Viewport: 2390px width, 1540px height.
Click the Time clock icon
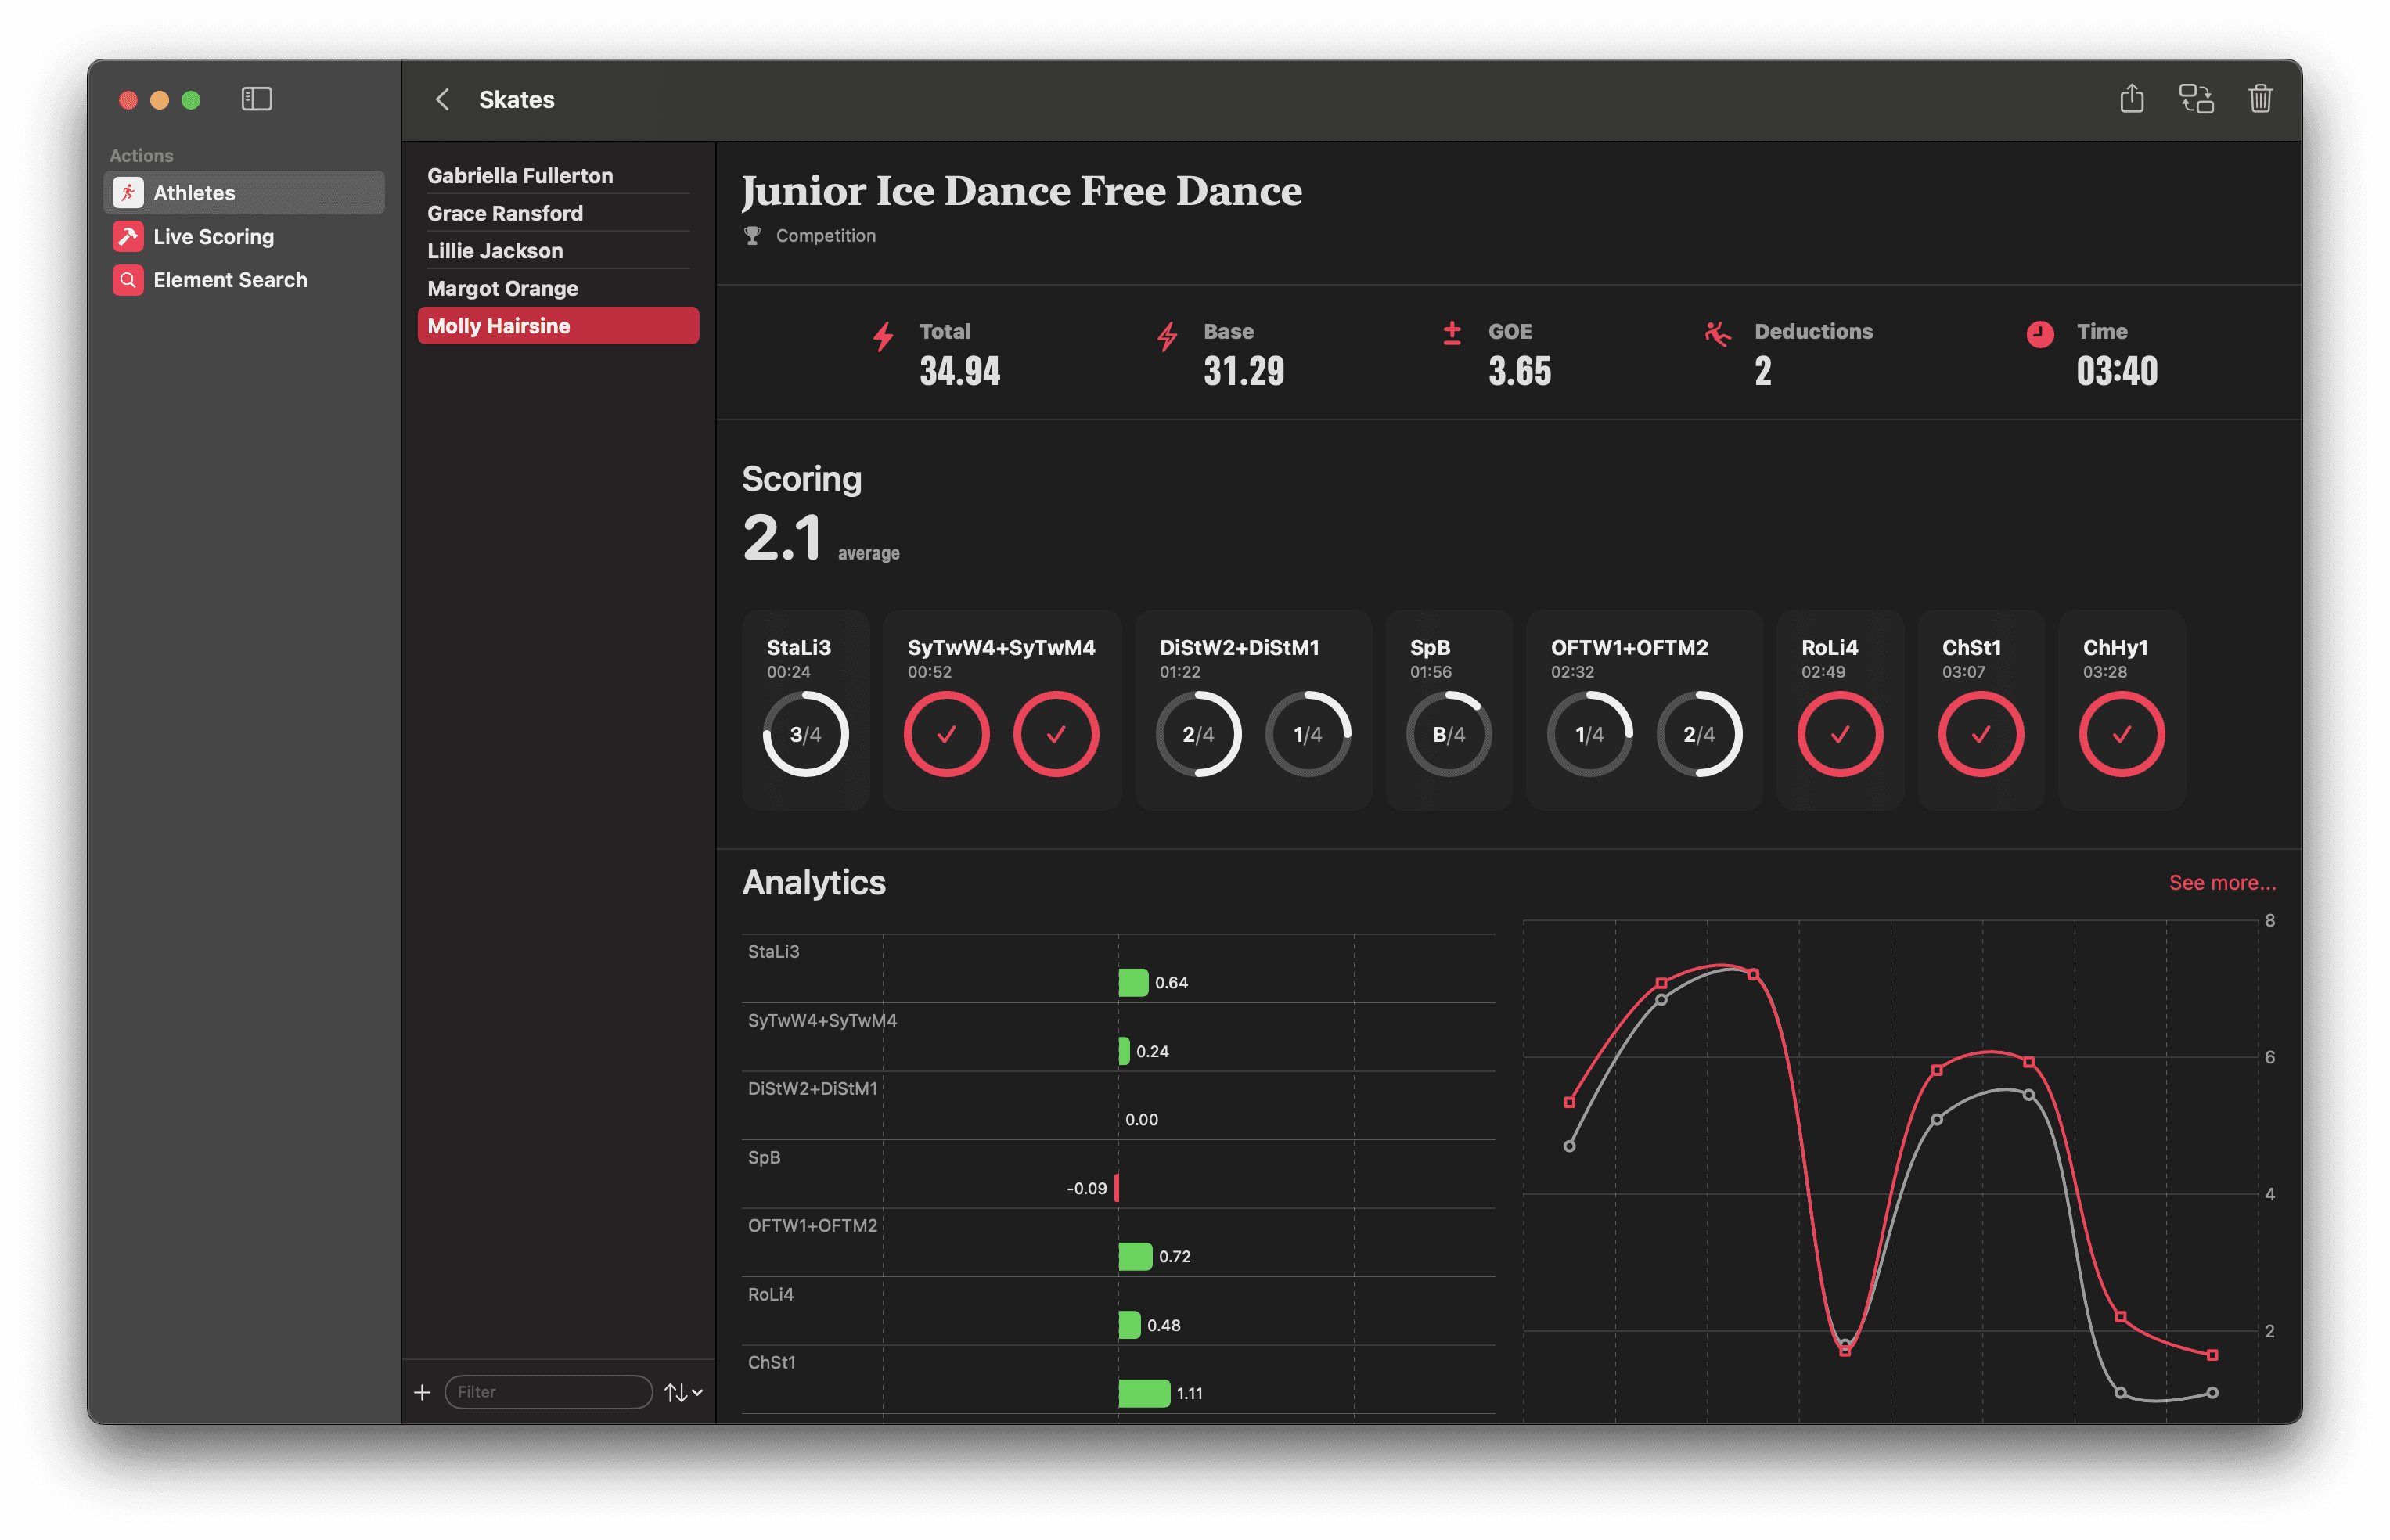coord(2040,334)
